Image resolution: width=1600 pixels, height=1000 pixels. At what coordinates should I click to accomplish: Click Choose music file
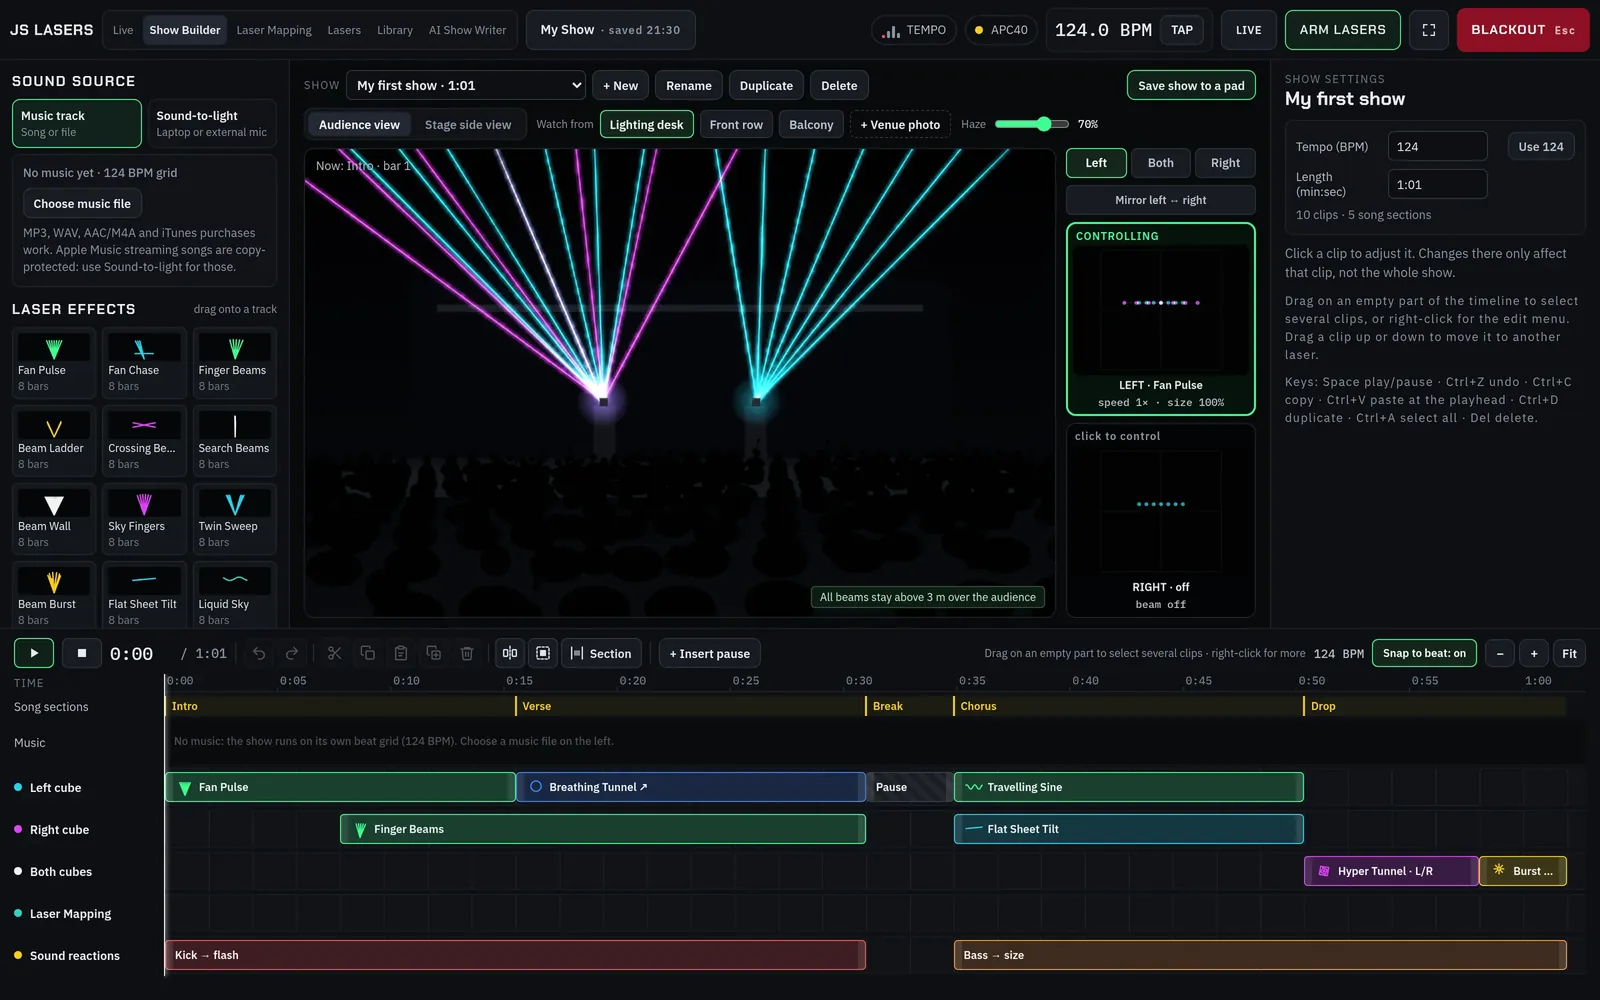pyautogui.click(x=82, y=204)
